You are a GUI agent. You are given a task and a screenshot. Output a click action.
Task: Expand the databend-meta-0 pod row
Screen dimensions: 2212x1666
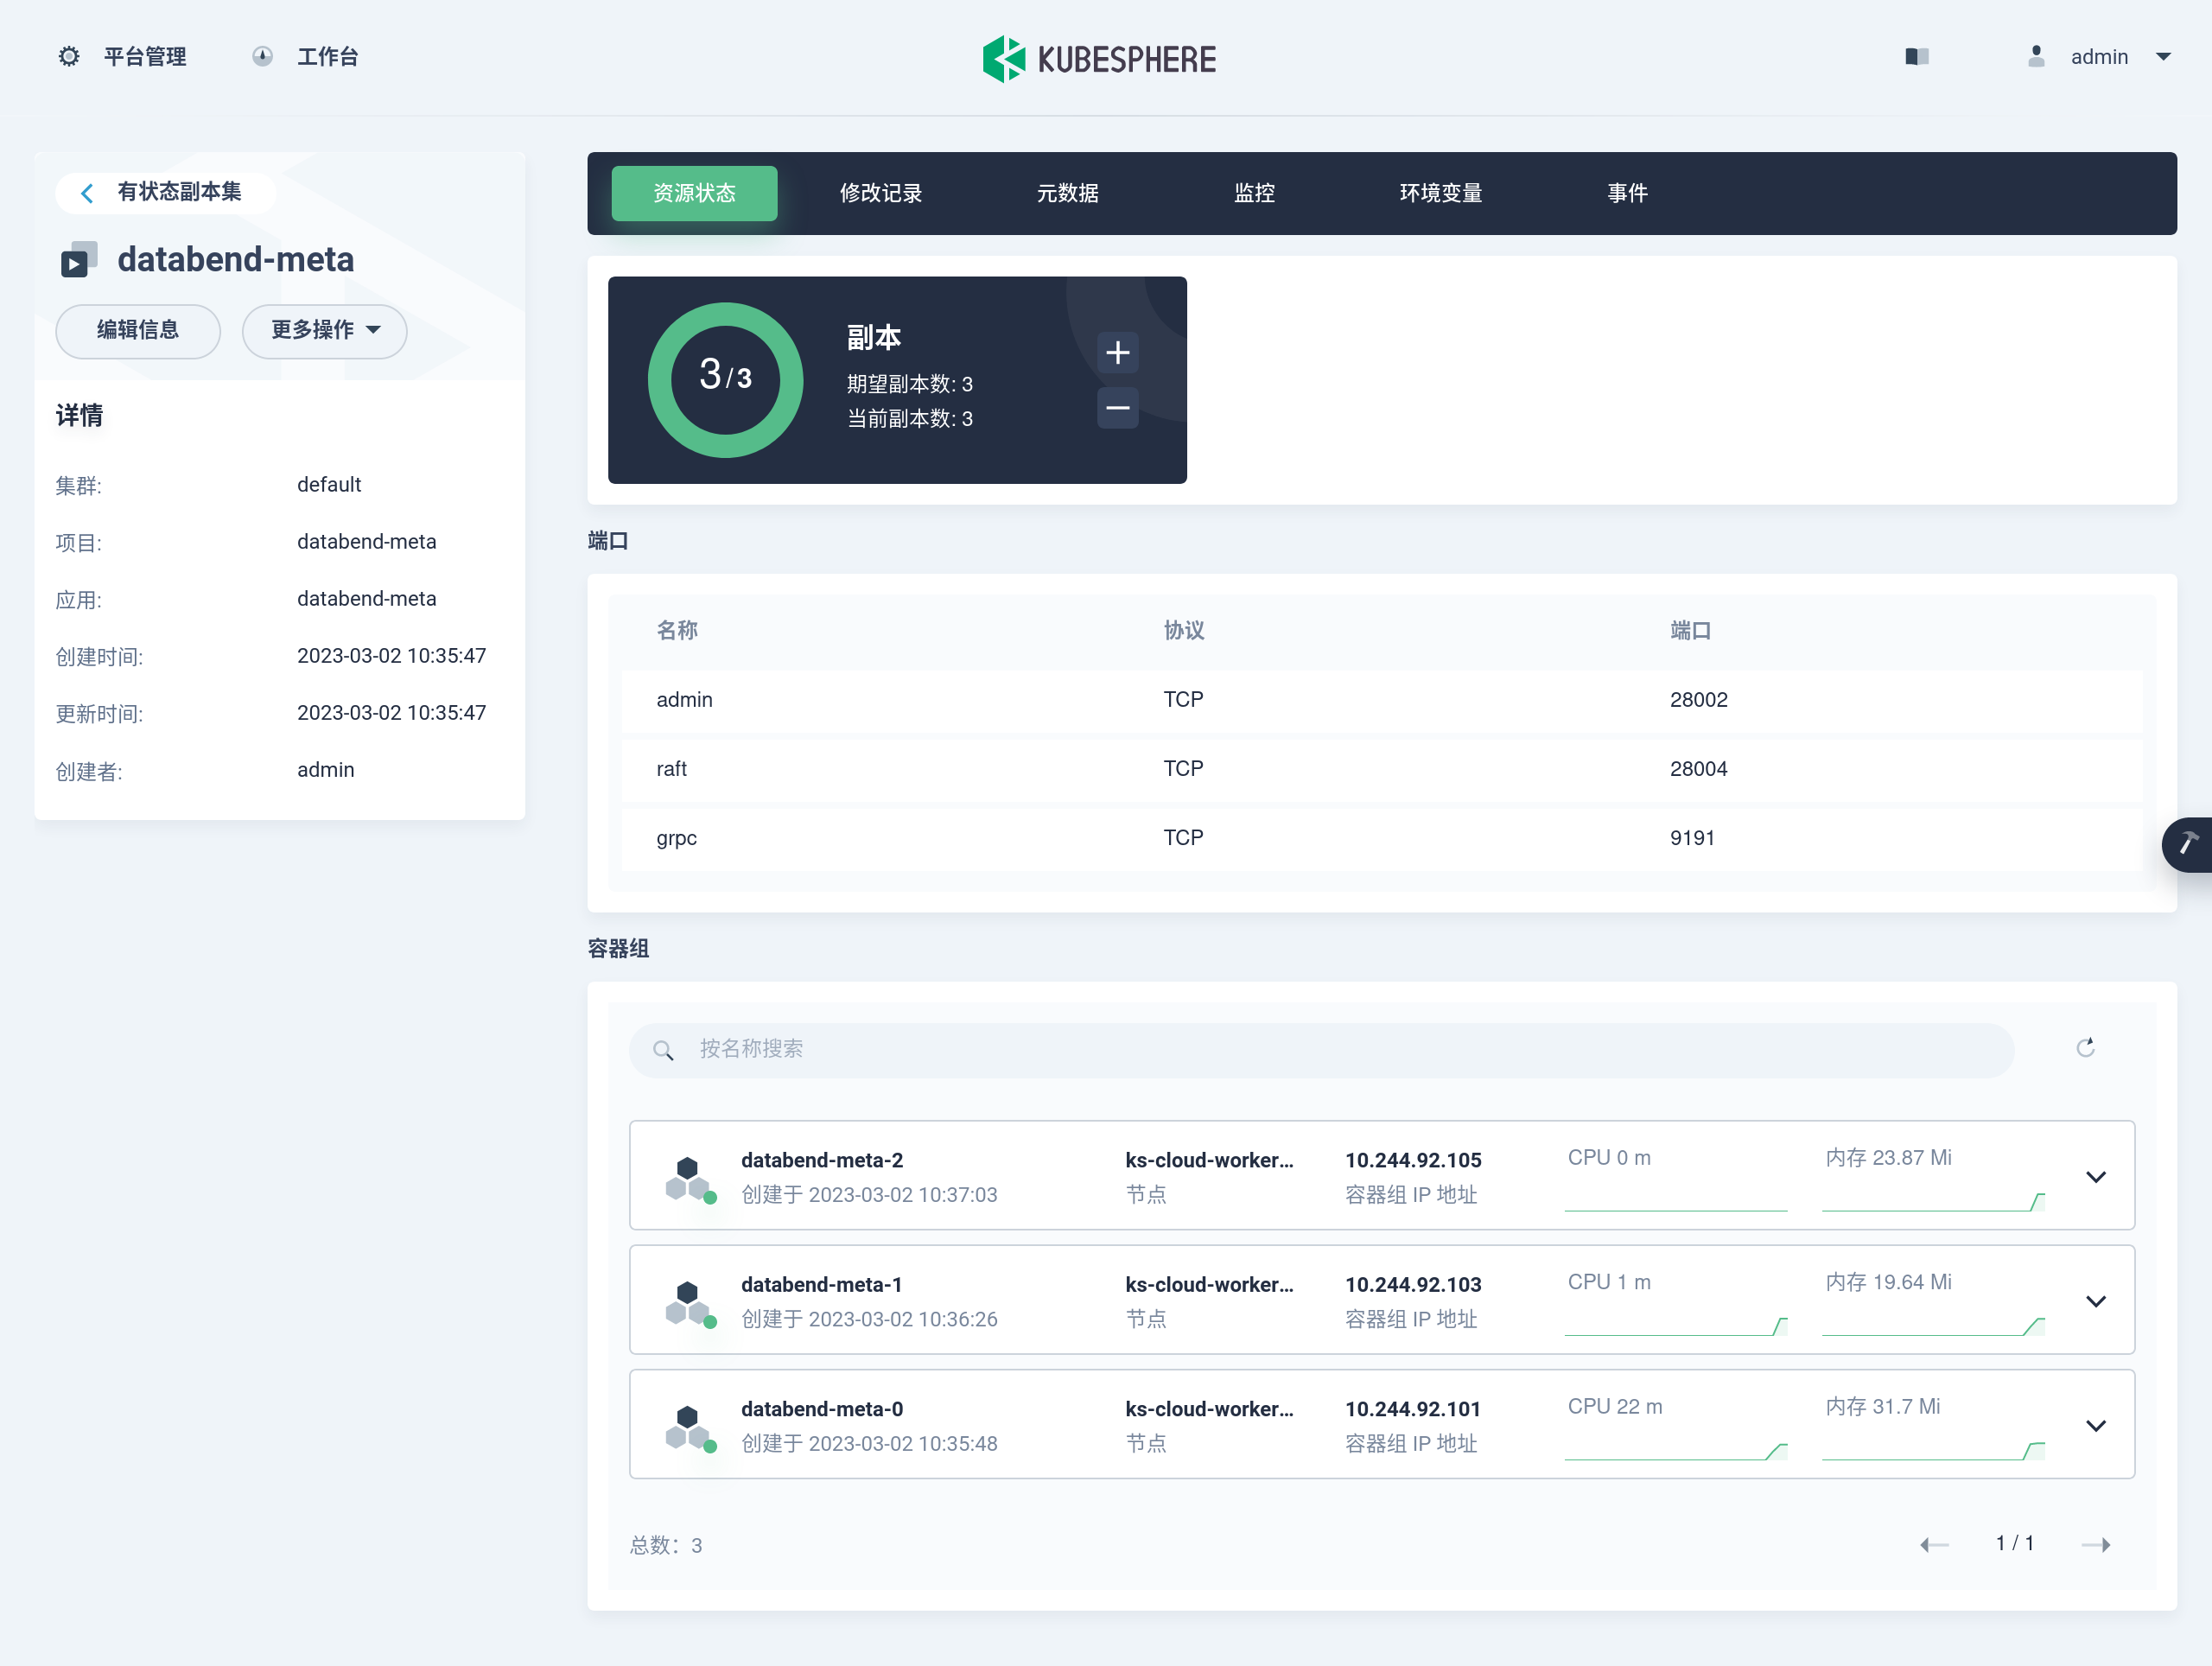(2096, 1426)
